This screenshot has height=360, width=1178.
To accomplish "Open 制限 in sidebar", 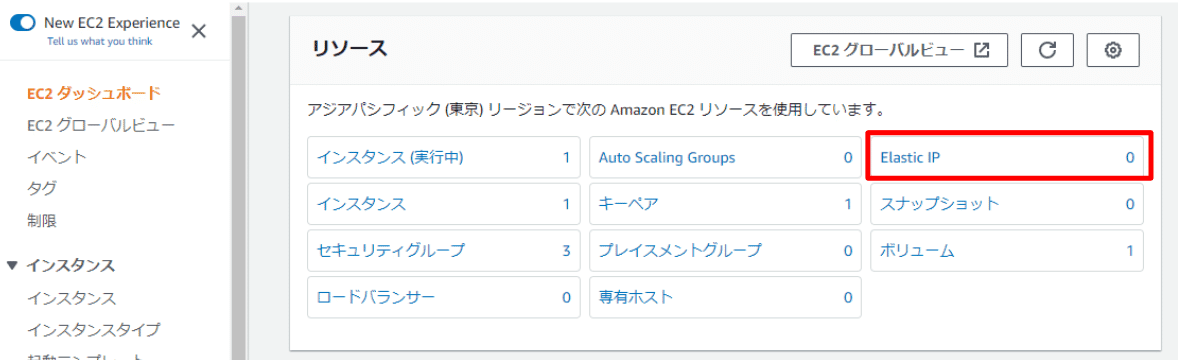I will point(41,221).
